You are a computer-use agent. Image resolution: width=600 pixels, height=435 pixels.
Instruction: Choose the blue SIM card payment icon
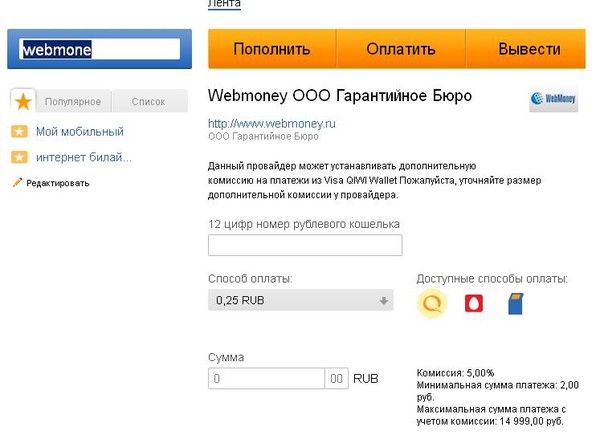point(515,304)
